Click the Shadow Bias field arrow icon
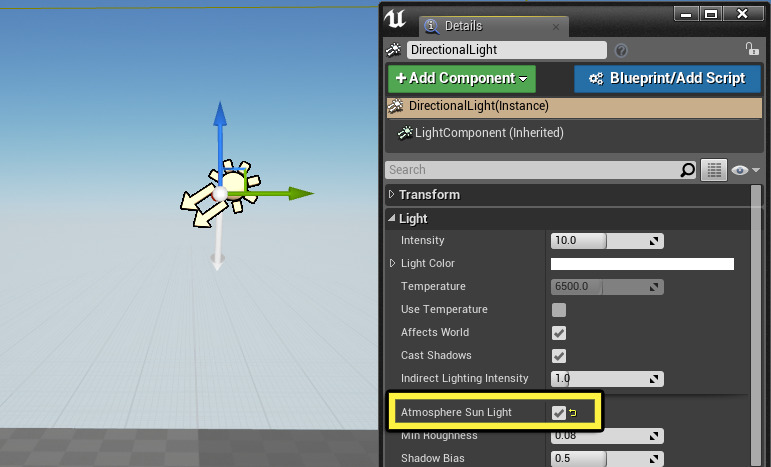This screenshot has width=771, height=467. click(654, 459)
